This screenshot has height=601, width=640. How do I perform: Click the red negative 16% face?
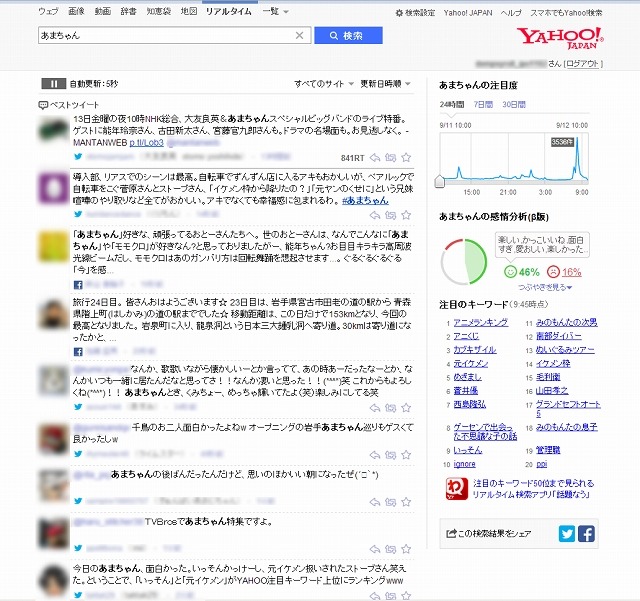(553, 272)
